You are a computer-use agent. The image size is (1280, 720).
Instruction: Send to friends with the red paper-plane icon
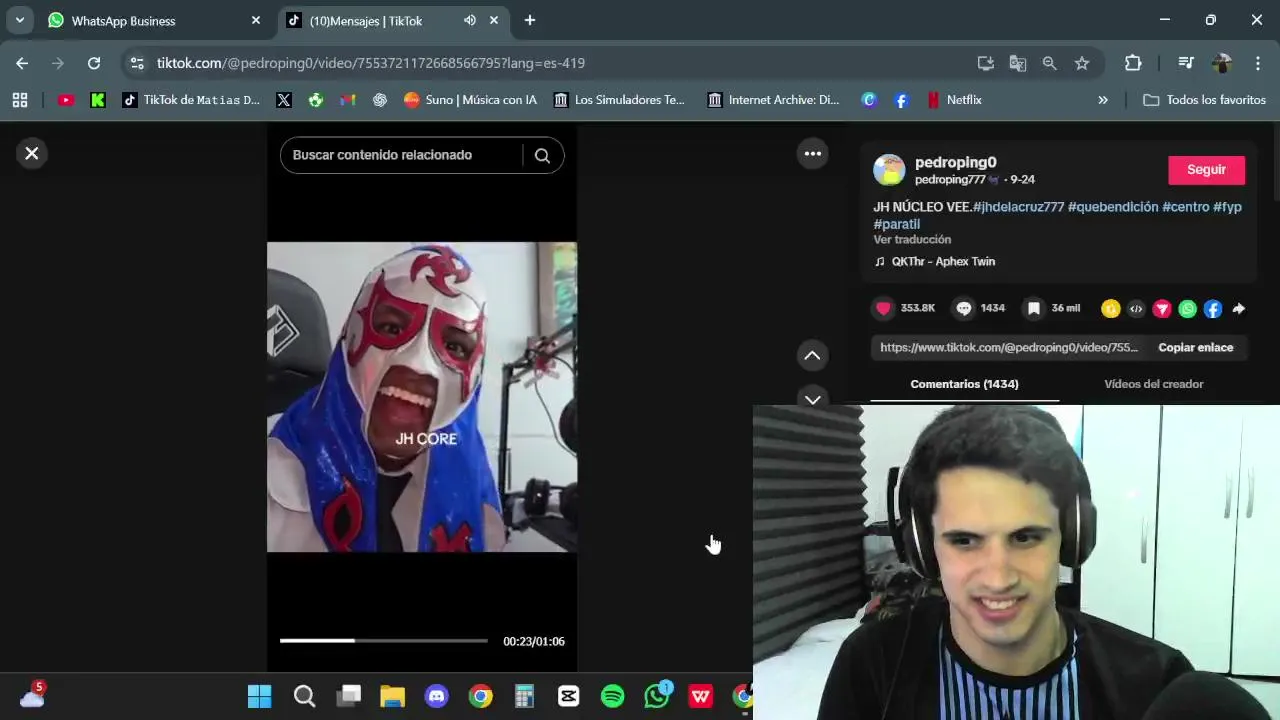pos(1162,309)
